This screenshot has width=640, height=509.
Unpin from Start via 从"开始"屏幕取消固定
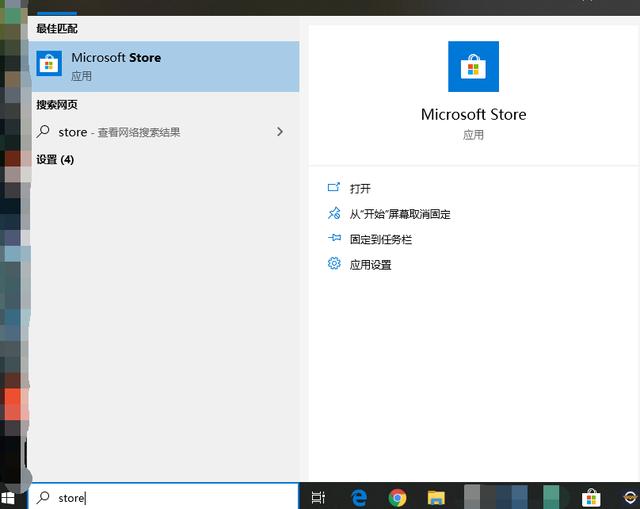pyautogui.click(x=400, y=214)
